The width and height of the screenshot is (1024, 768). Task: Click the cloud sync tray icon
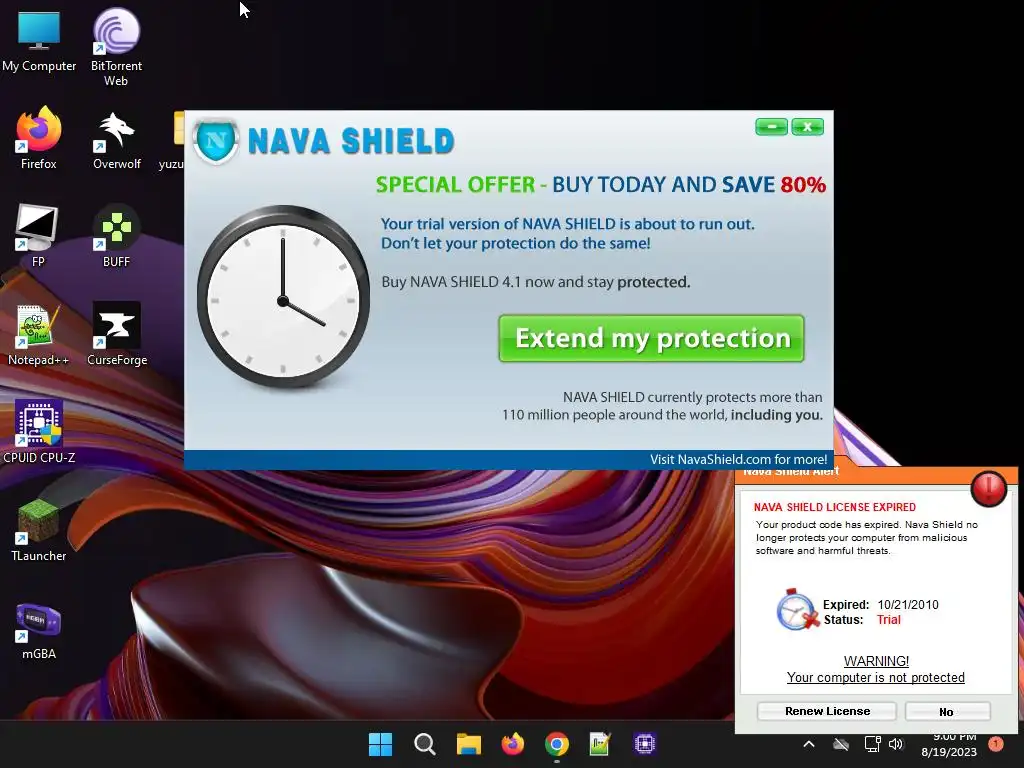pos(841,744)
